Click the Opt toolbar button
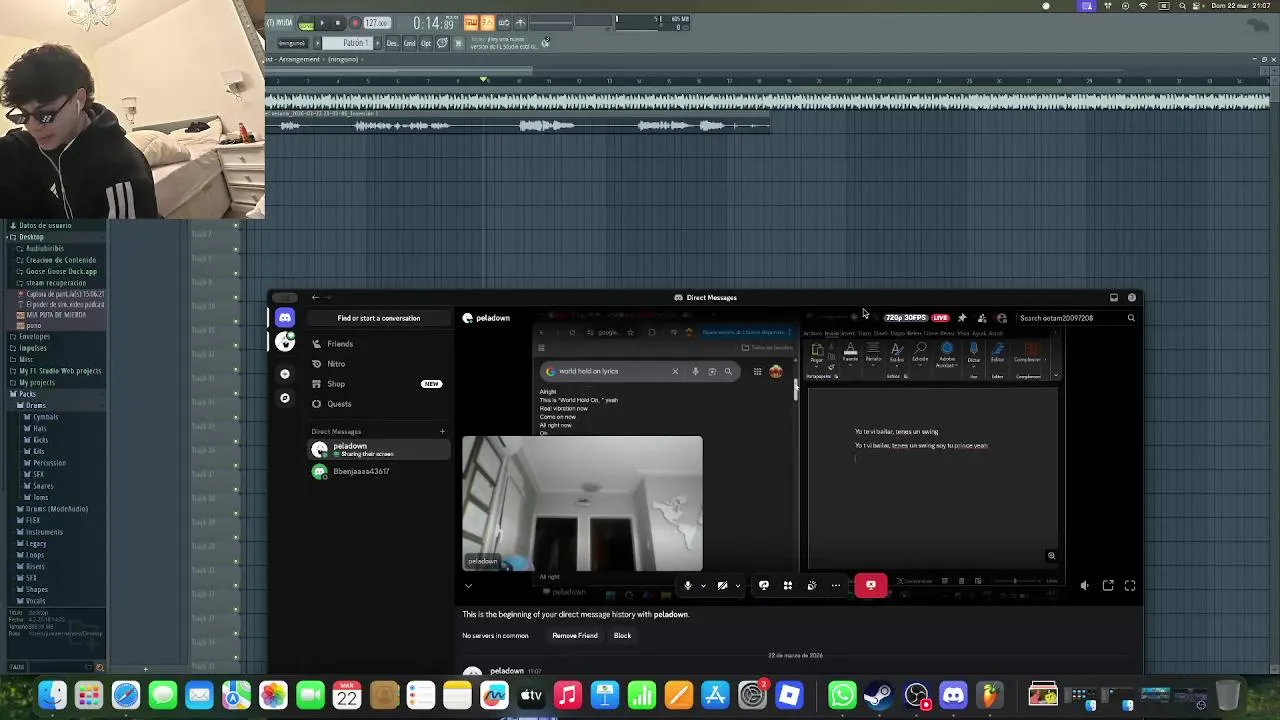Screen dimensions: 1280x720 pos(426,43)
